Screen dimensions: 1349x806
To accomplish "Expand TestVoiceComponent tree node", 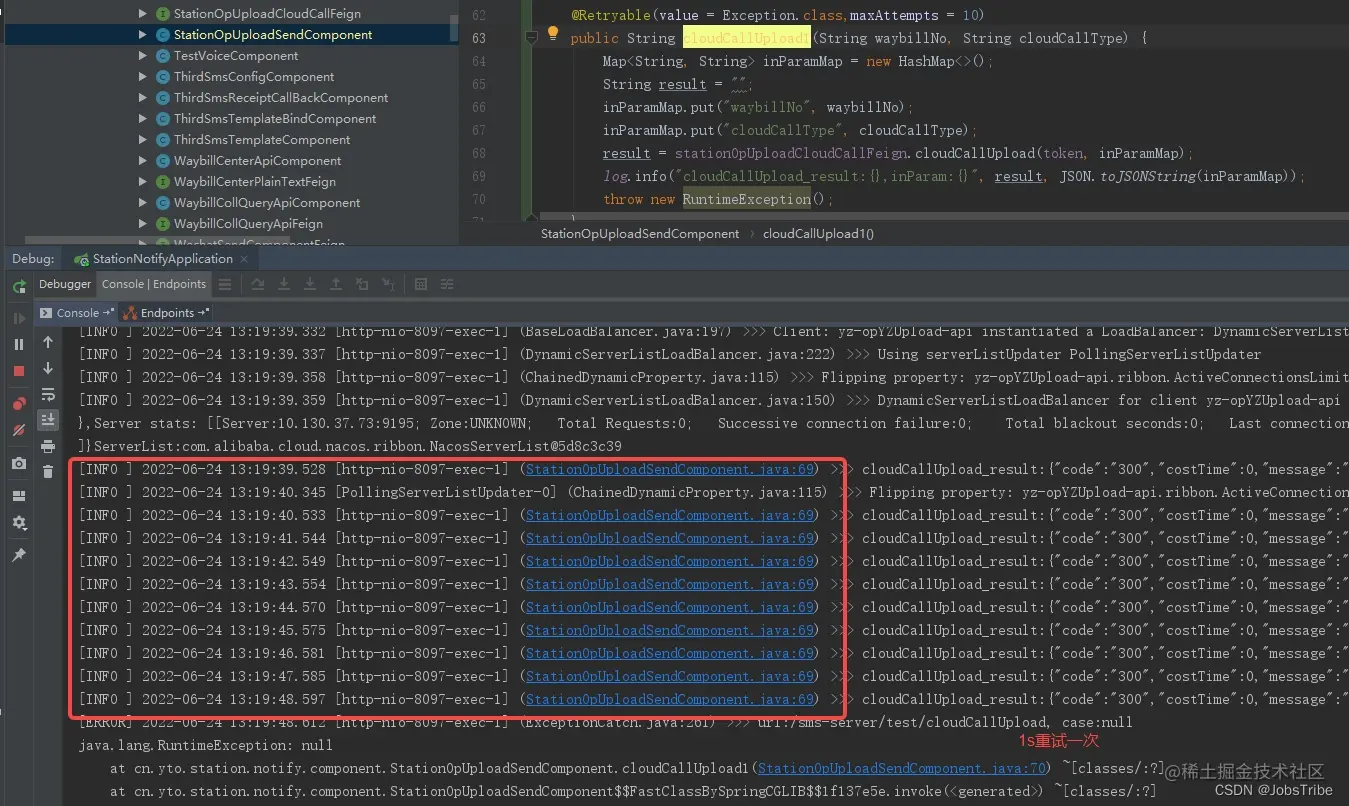I will click(143, 56).
